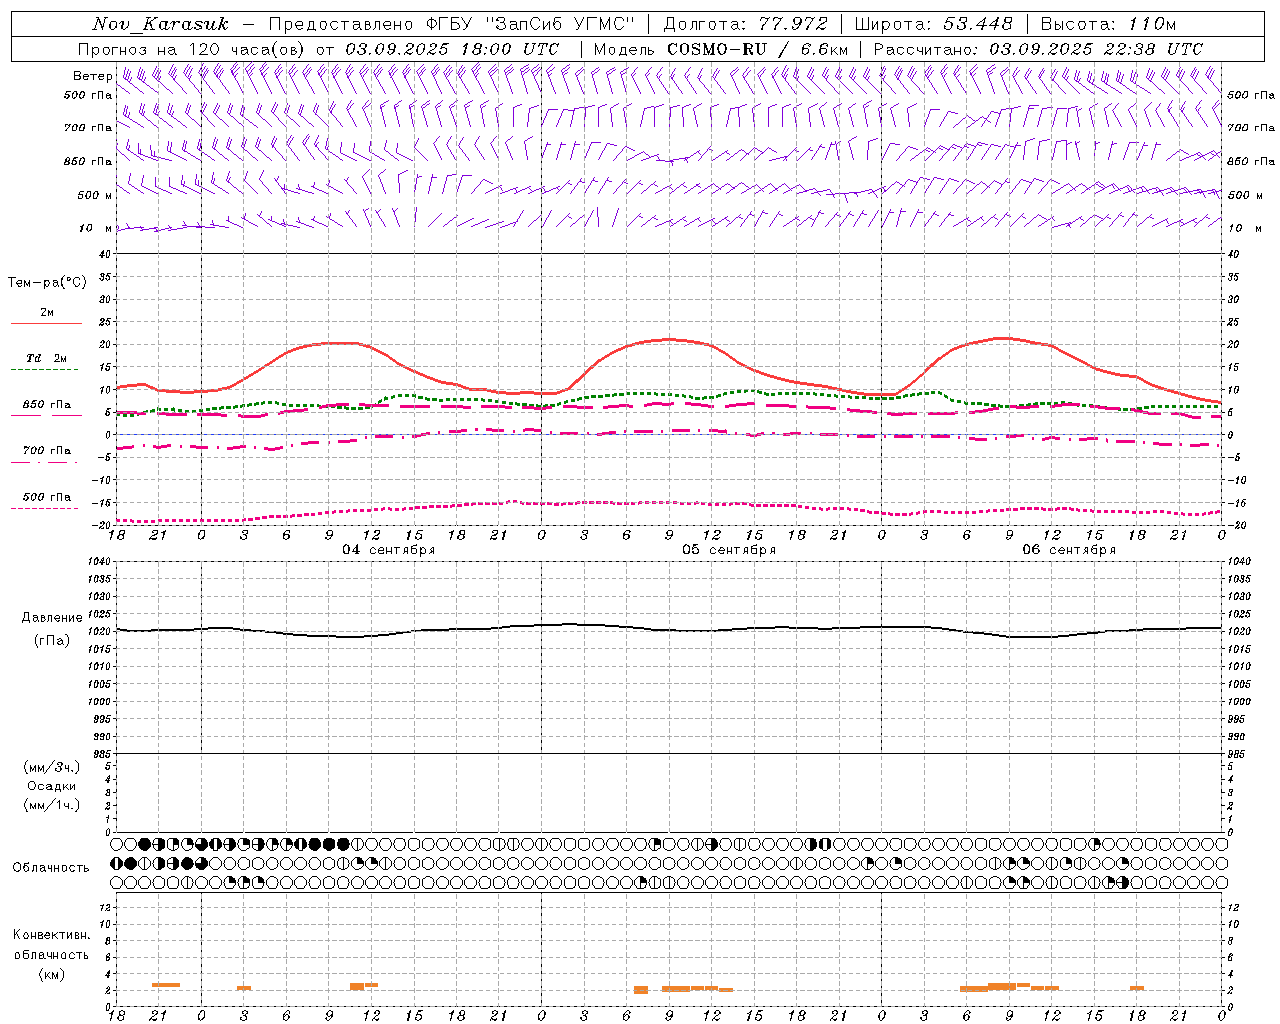Click the "05 сентября" date label
Screen dimensions: 1280x1024
729,550
